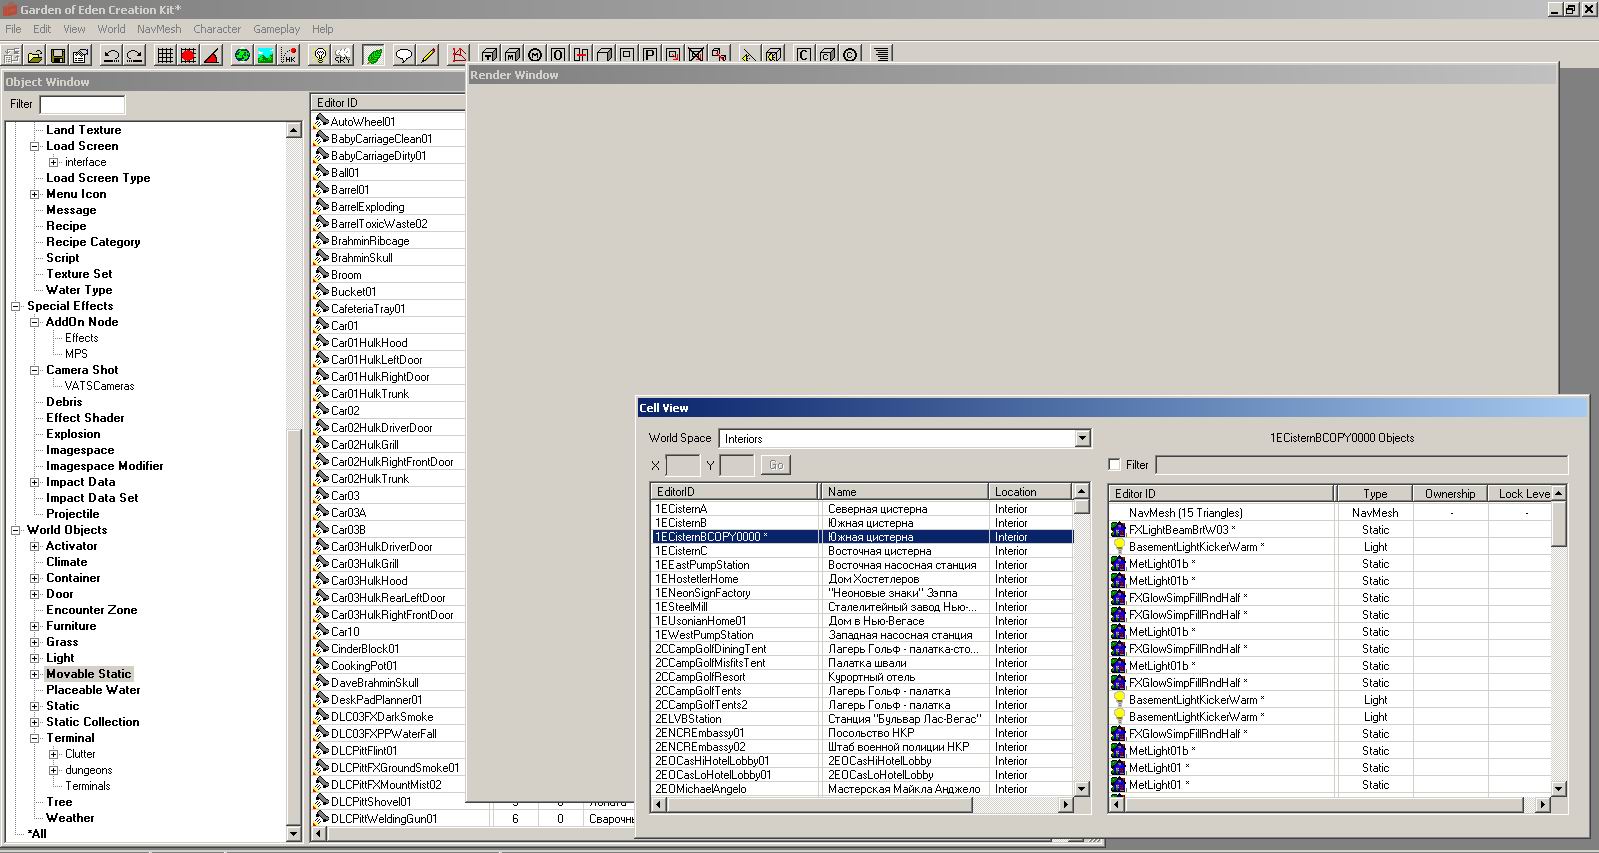
Task: Sort objects by the Ownership column header
Action: 1450,493
